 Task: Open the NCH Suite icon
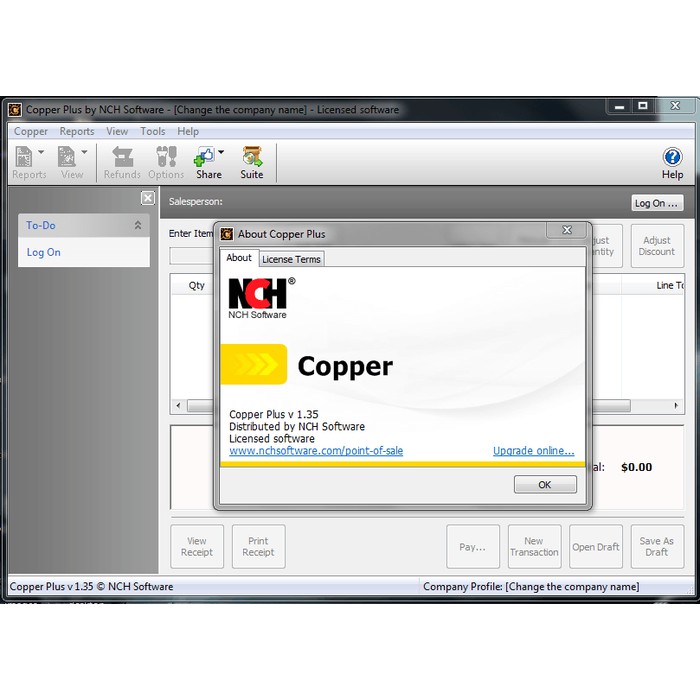coord(252,157)
